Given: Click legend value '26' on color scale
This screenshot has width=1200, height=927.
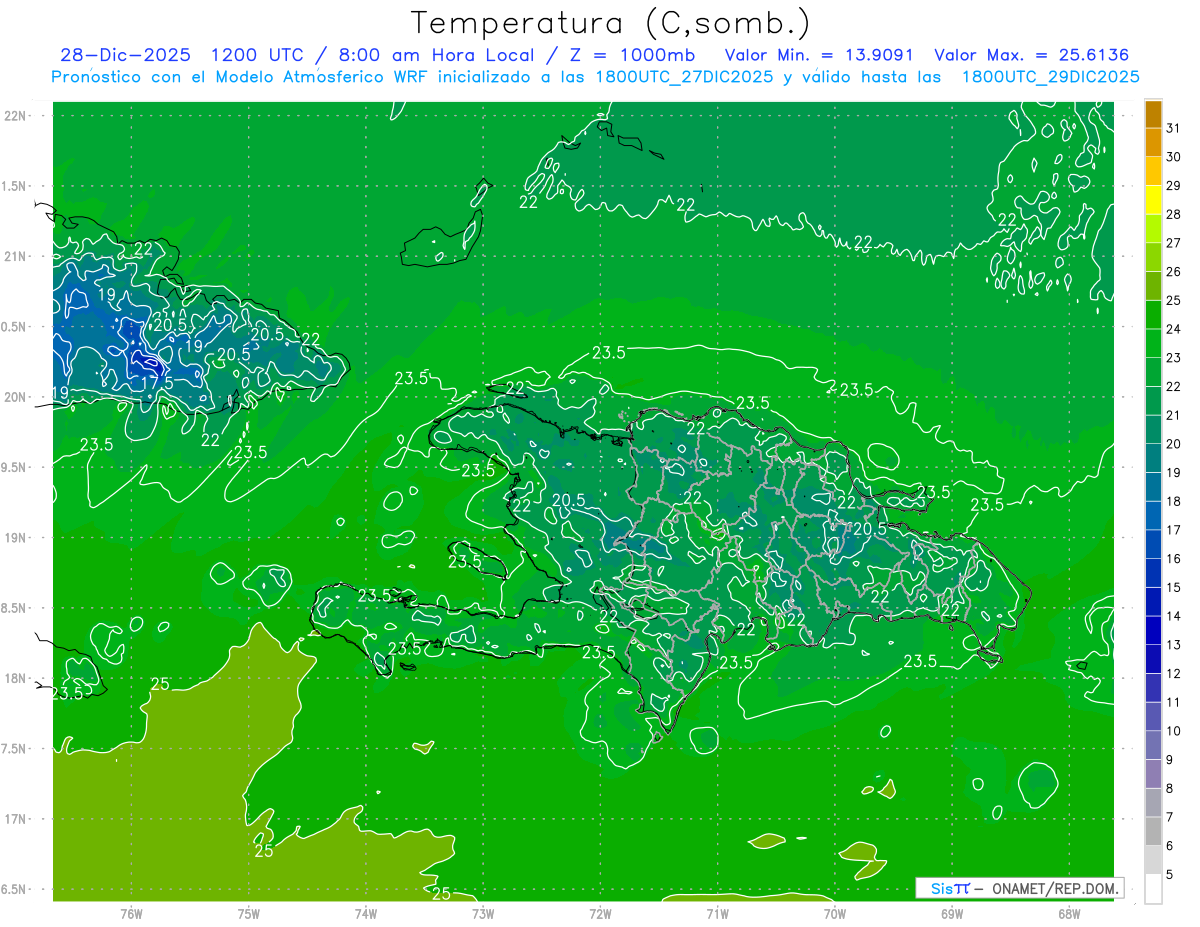Looking at the screenshot, I should [x=1173, y=272].
